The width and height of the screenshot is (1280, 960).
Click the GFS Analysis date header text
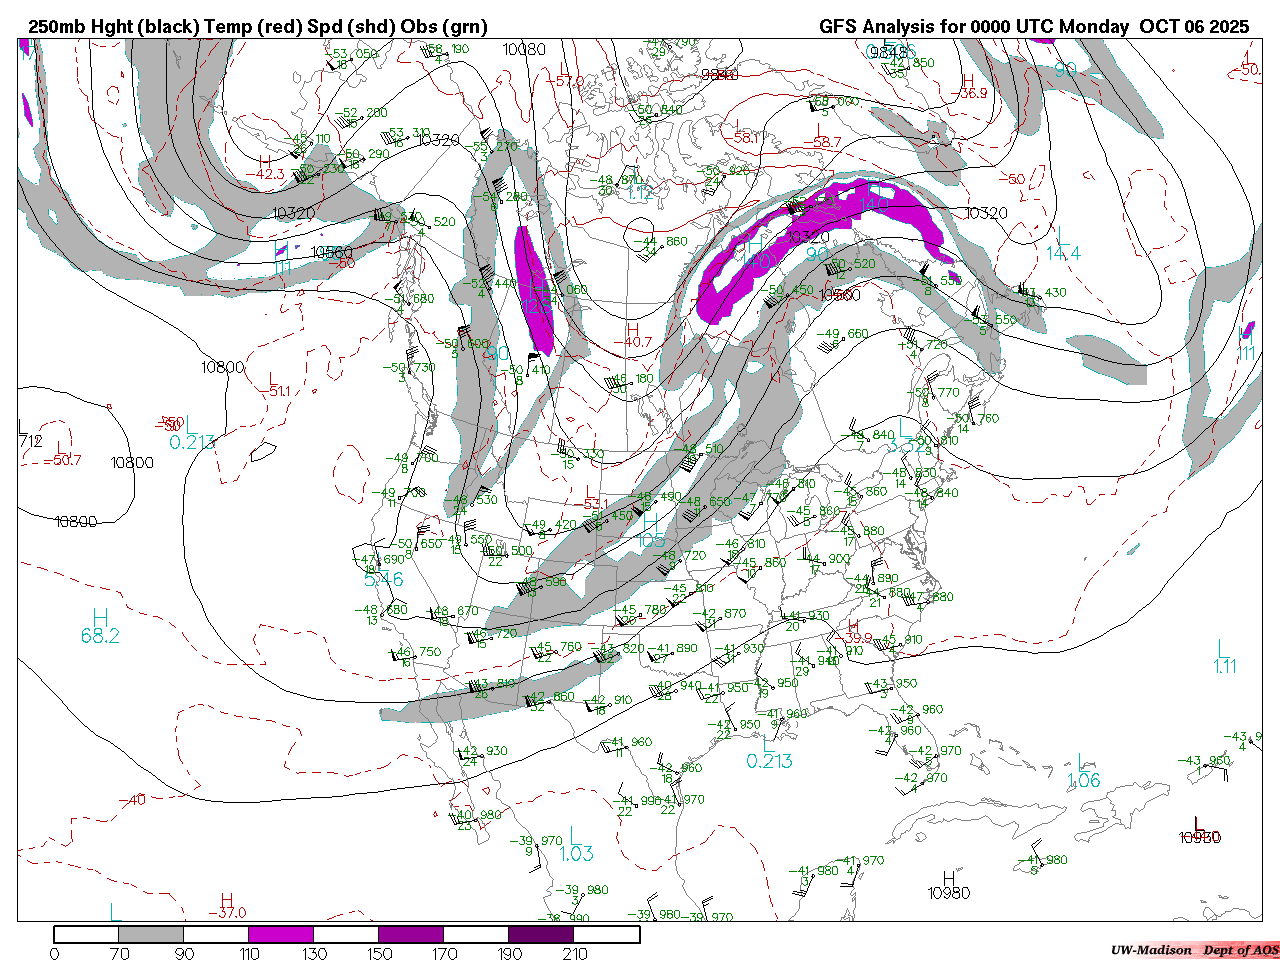pyautogui.click(x=1034, y=27)
